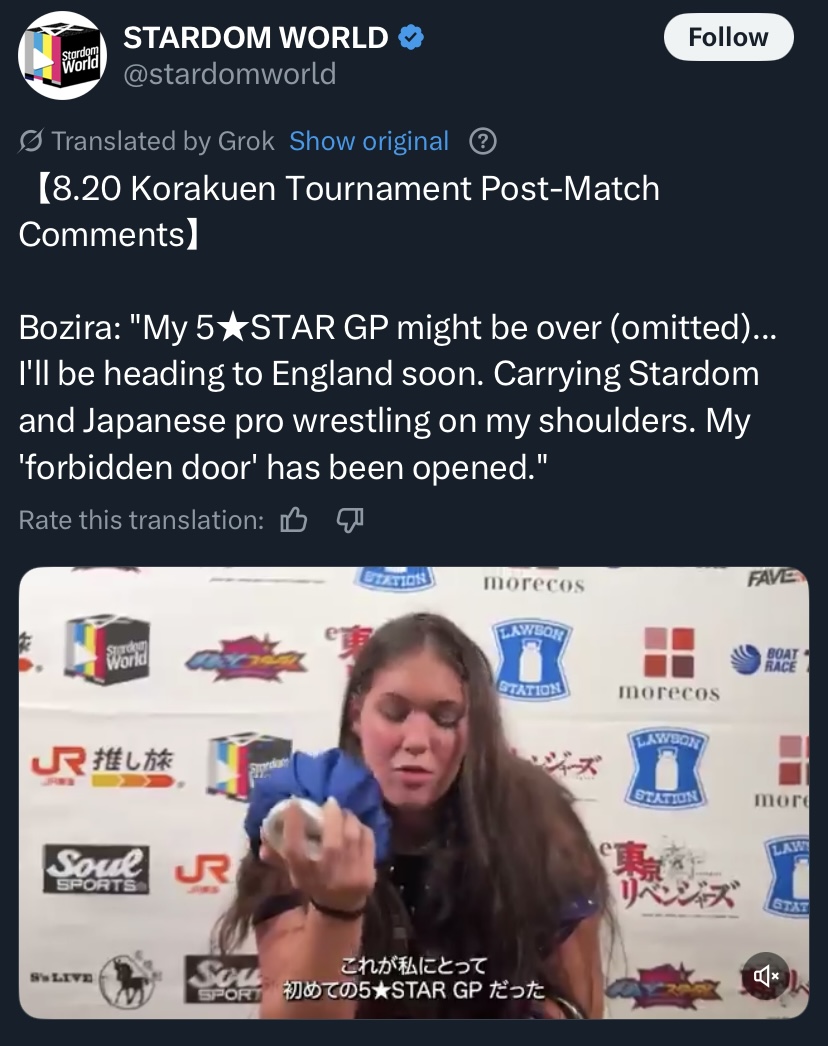Rate the translation with thumbs up

[x=294, y=520]
